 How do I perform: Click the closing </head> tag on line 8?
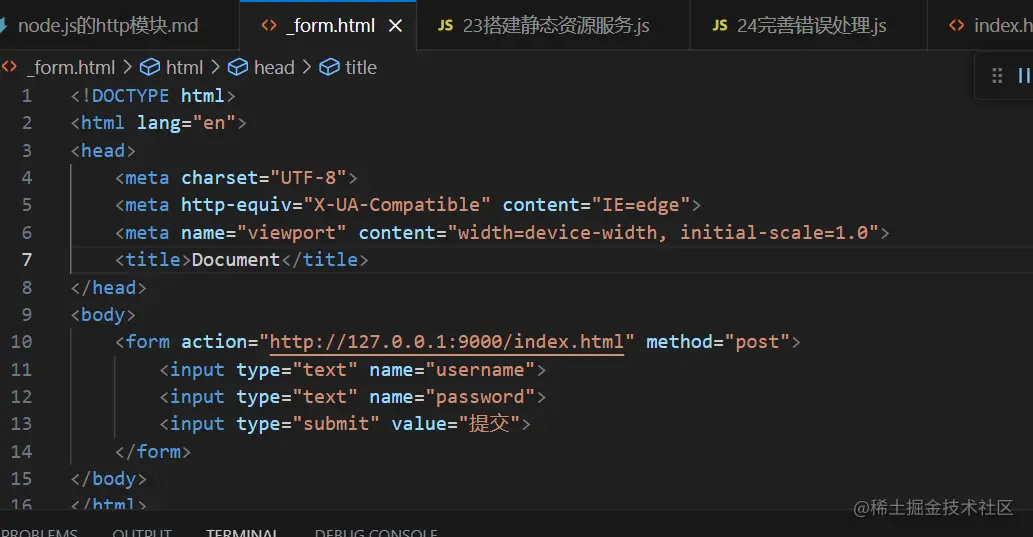[109, 288]
